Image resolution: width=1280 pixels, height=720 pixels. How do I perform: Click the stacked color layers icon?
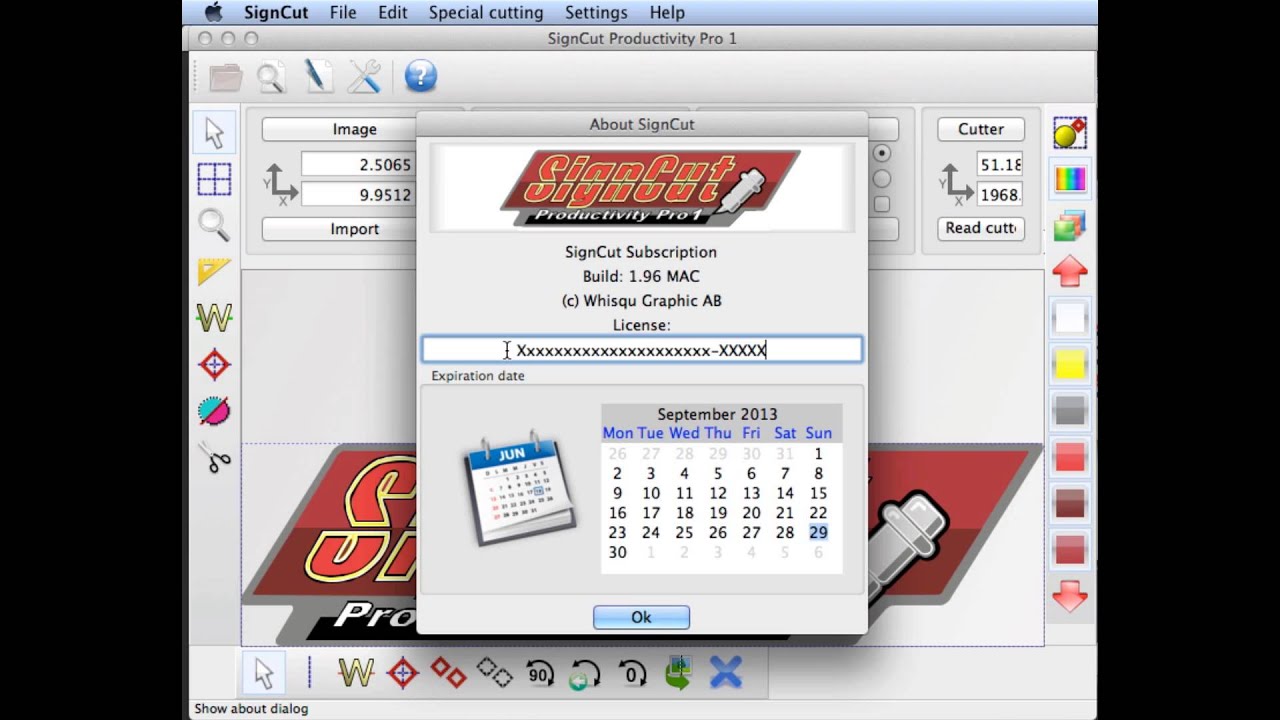pos(1070,225)
